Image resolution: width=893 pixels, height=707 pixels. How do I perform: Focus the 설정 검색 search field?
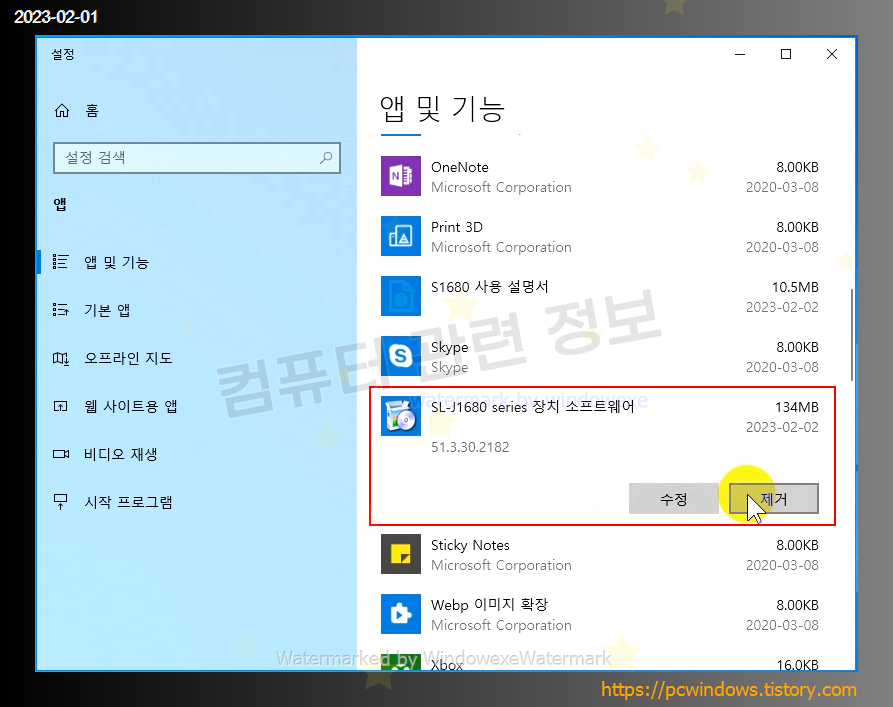pyautogui.click(x=197, y=158)
